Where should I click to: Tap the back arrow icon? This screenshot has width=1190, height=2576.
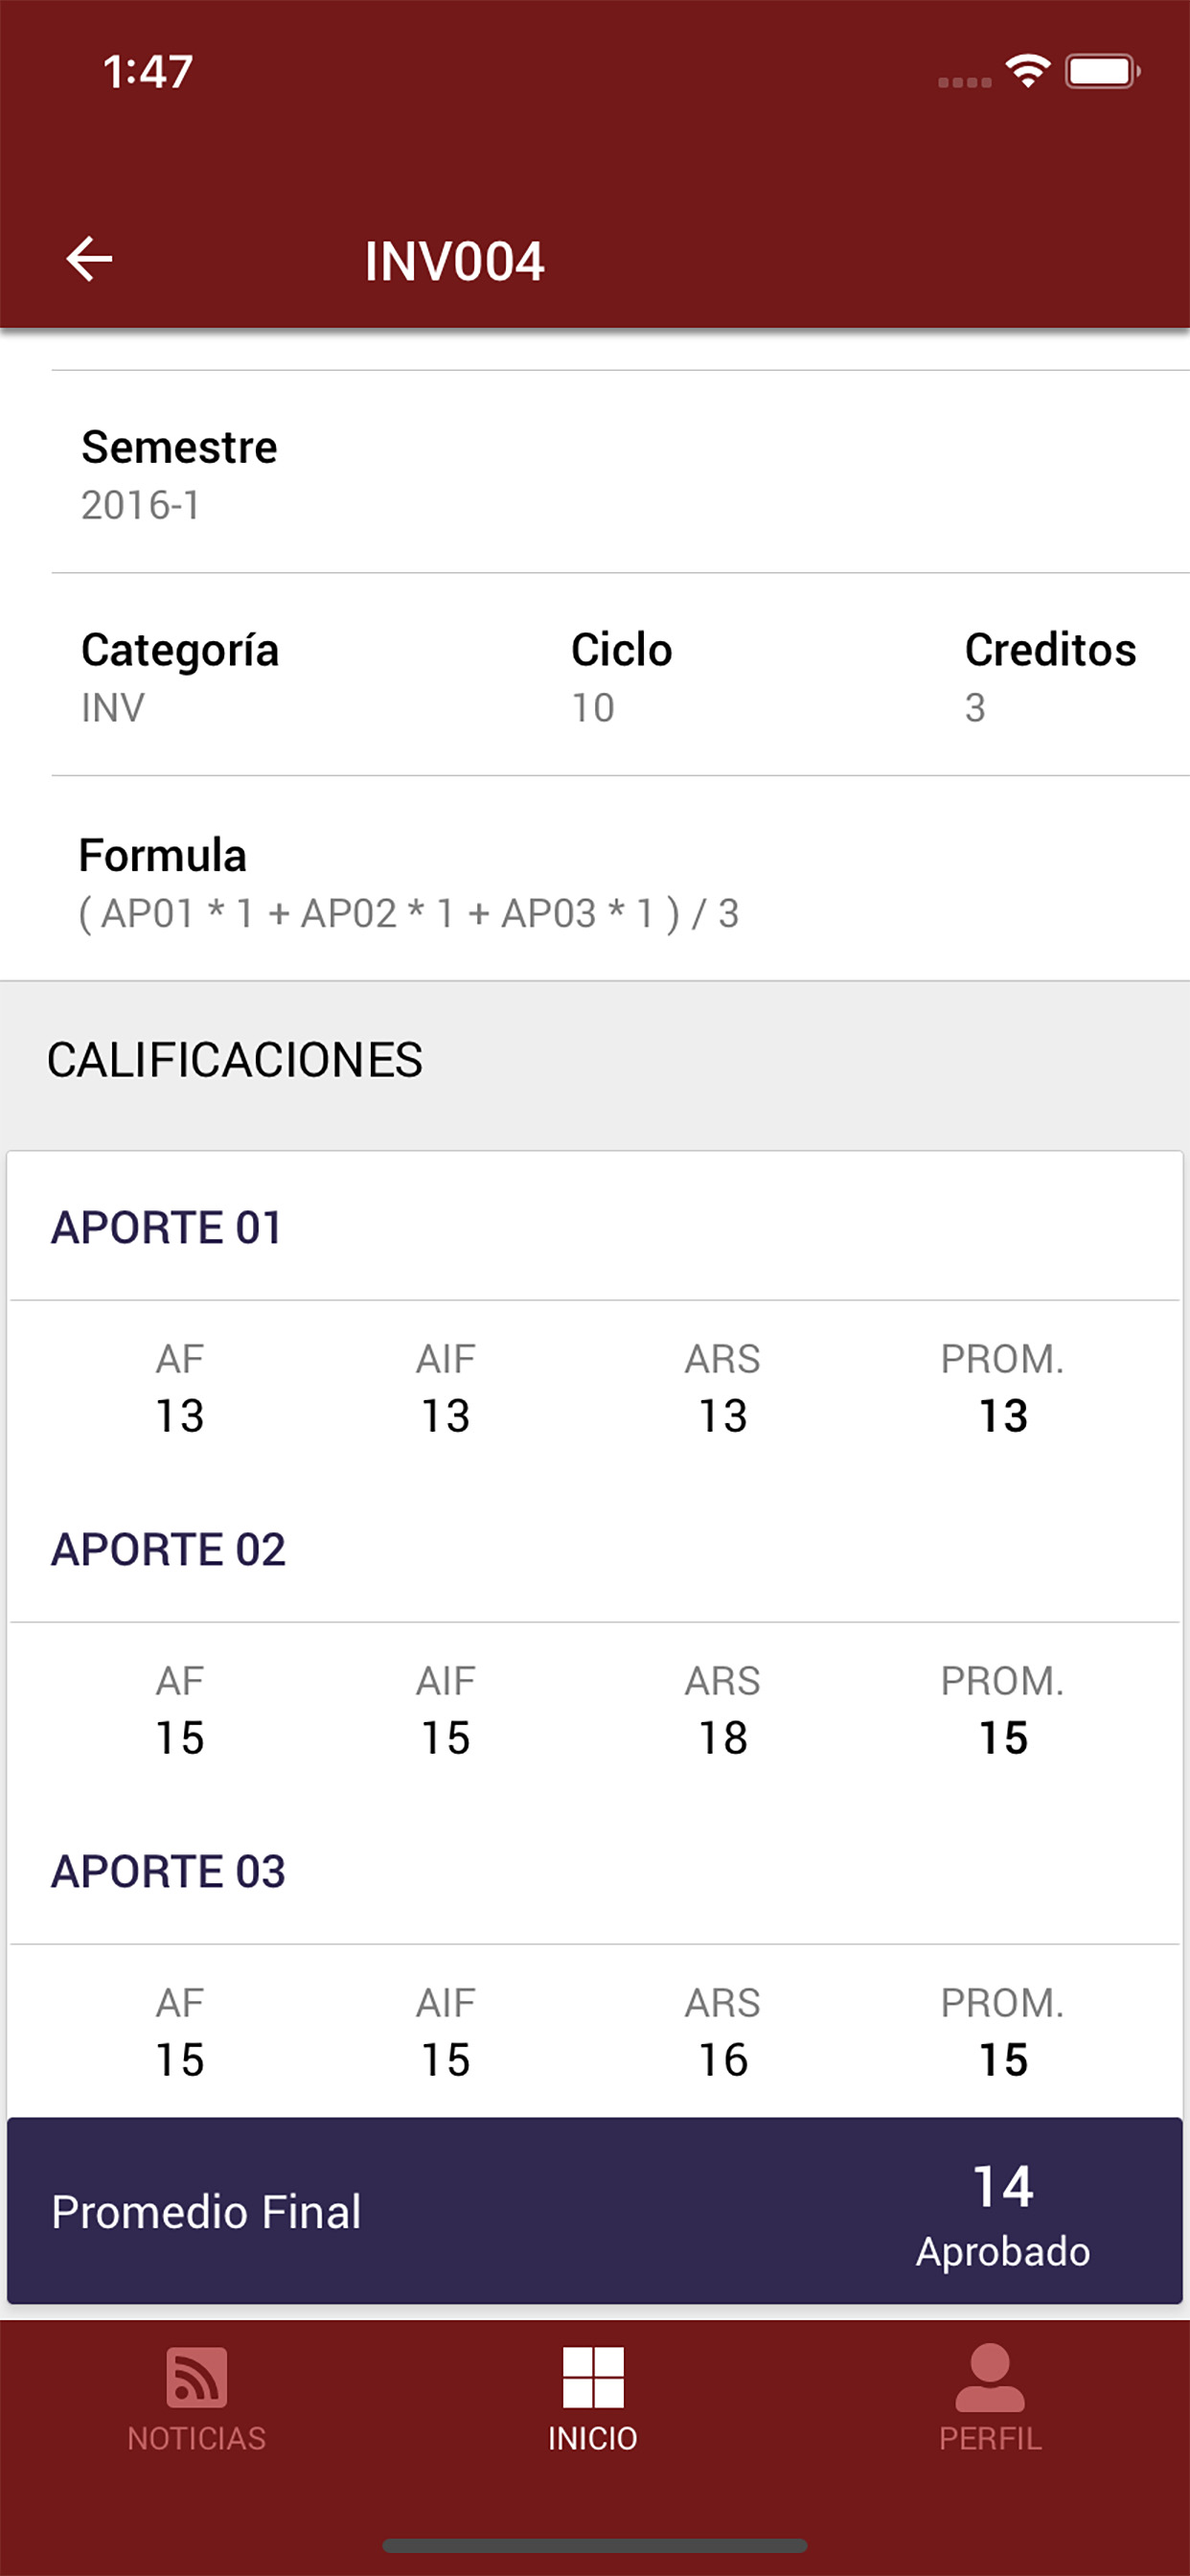point(89,260)
